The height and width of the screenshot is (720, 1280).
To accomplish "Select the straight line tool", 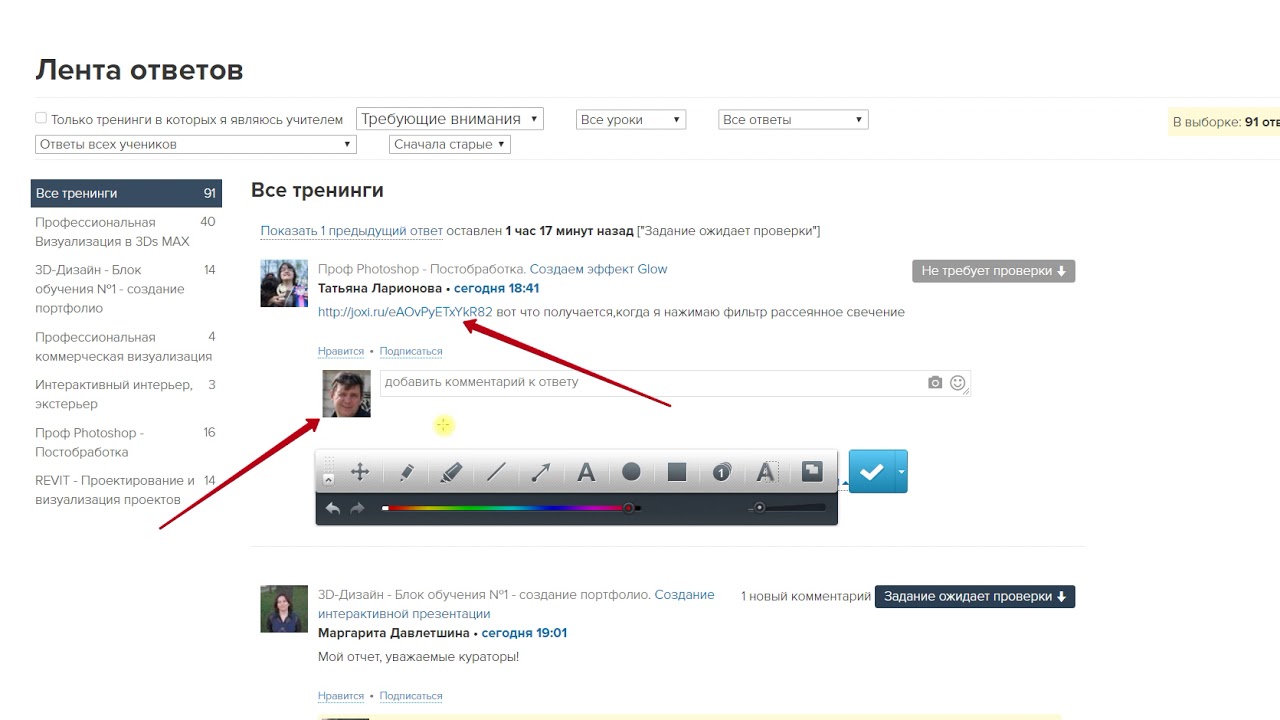I will (x=496, y=473).
